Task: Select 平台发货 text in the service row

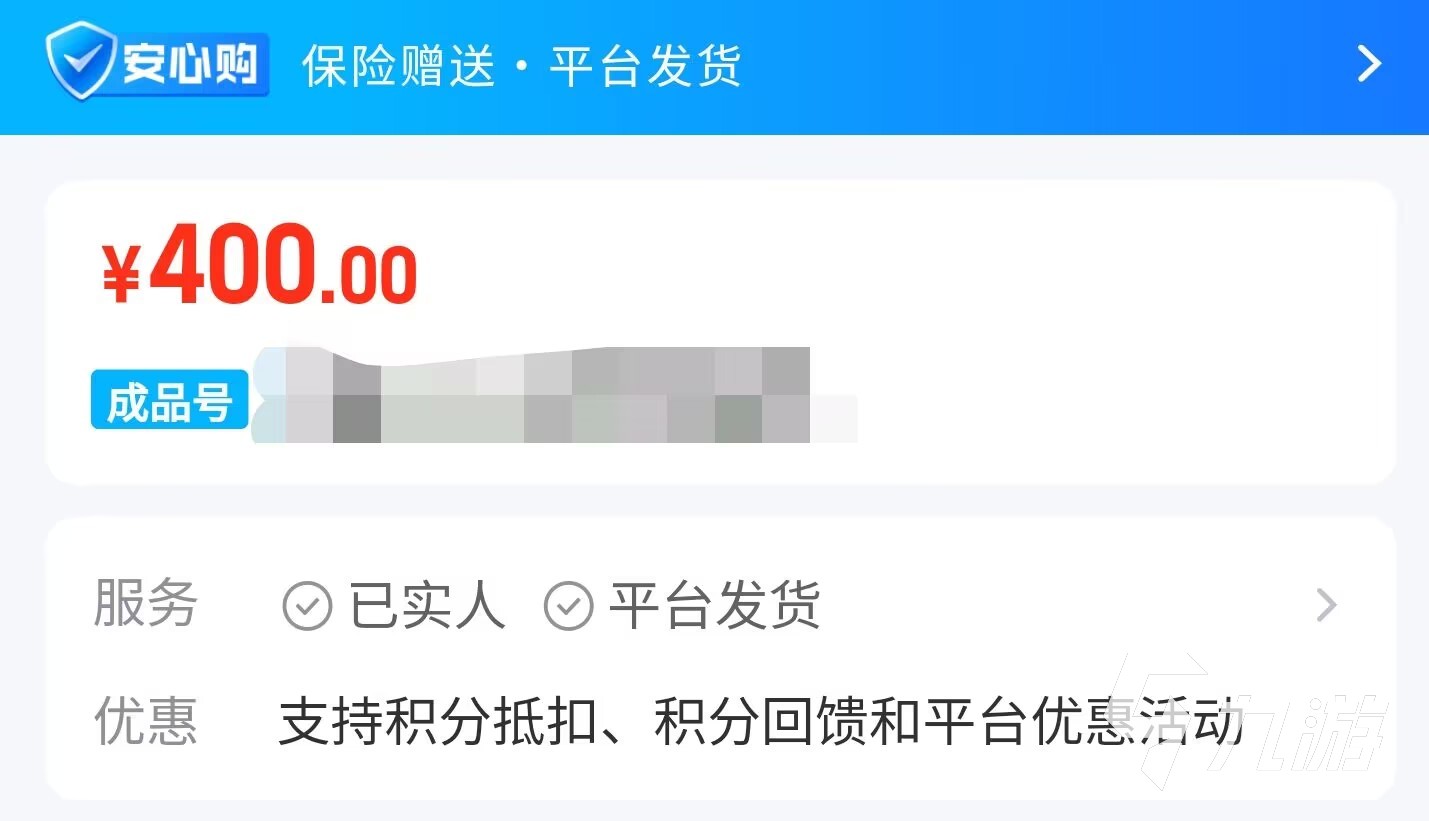Action: [x=714, y=605]
